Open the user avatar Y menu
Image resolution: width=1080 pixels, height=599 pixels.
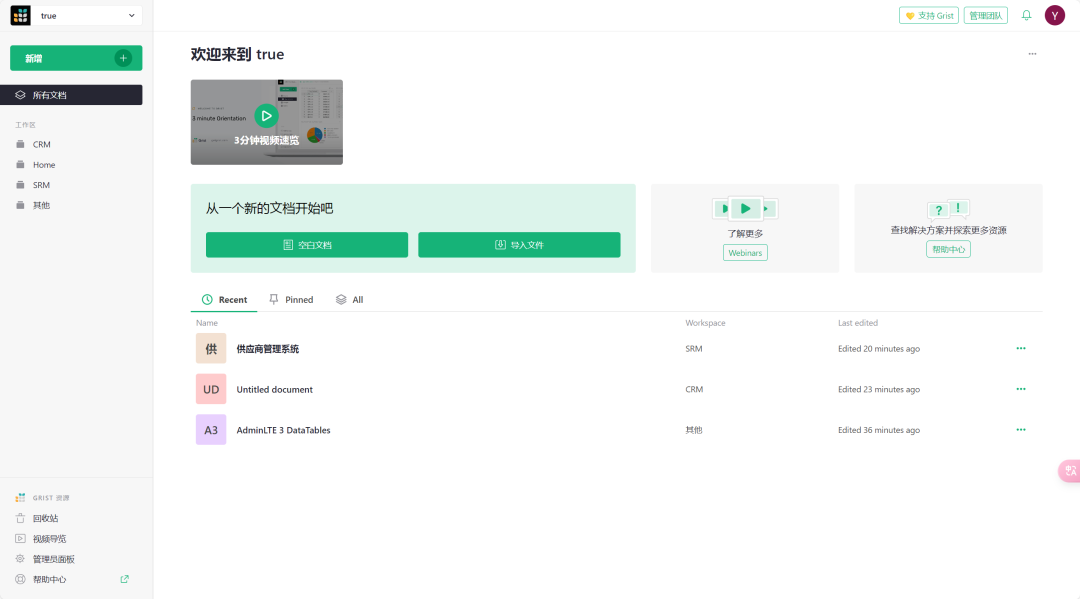tap(1054, 15)
